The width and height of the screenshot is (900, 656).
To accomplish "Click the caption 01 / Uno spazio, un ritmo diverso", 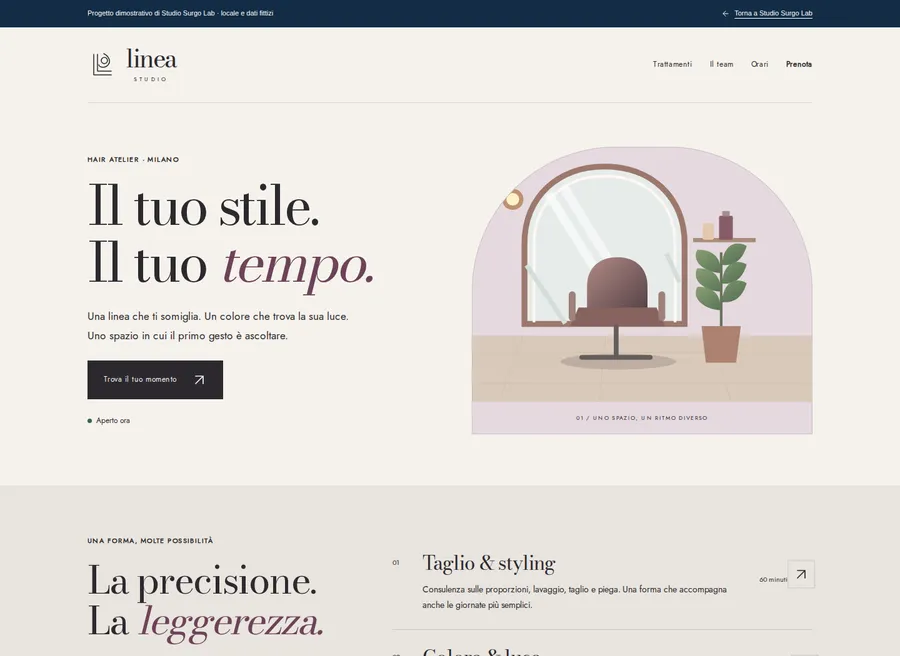I will coord(642,418).
